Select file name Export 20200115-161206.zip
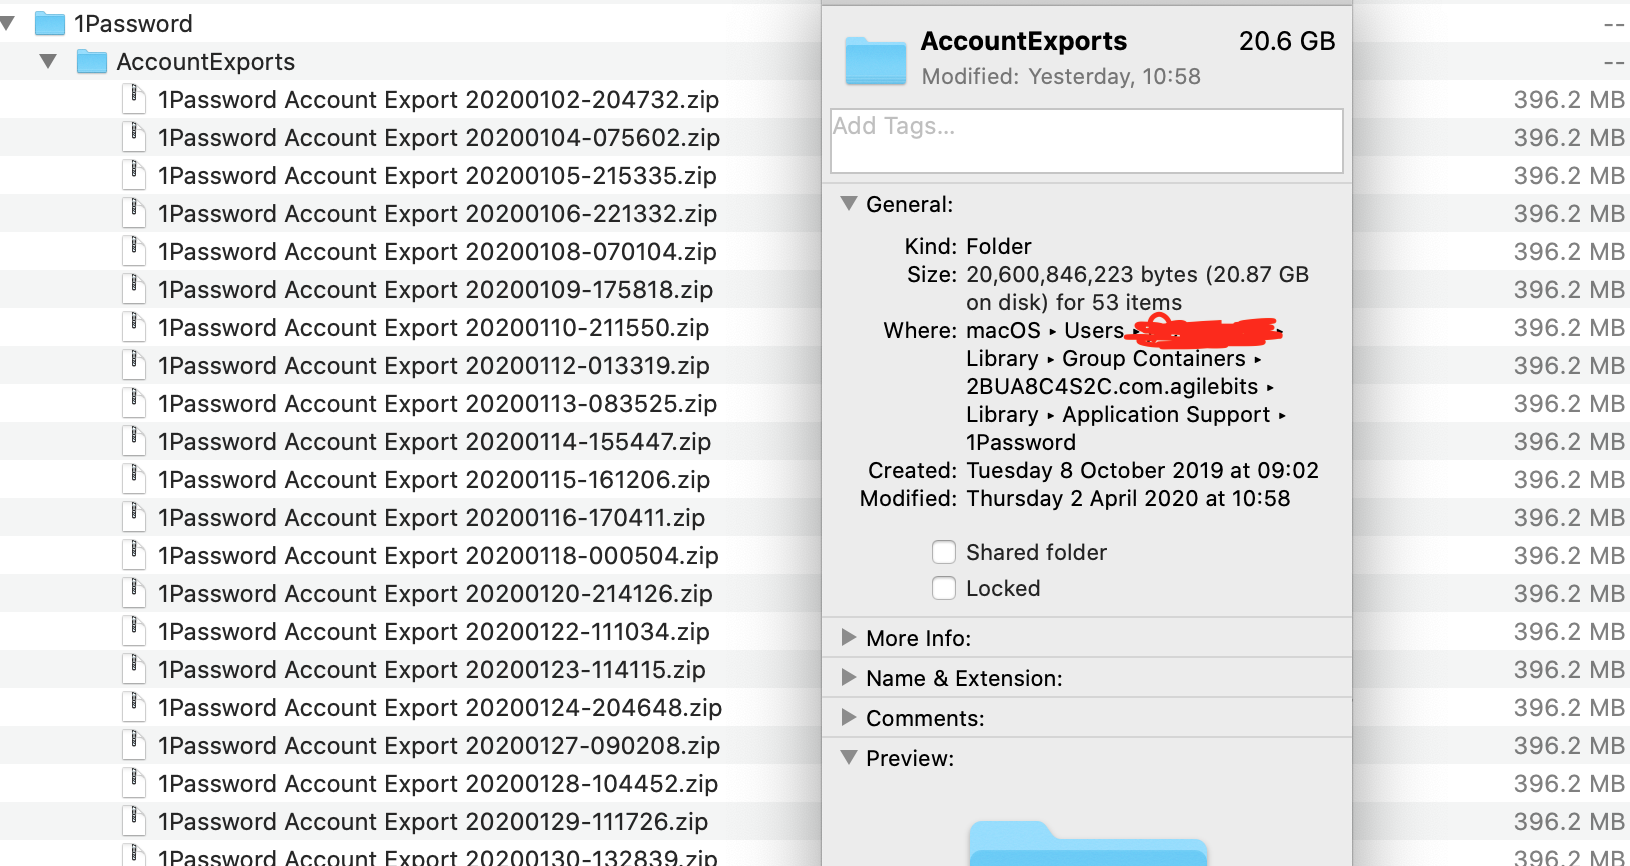This screenshot has height=866, width=1630. pyautogui.click(x=434, y=480)
